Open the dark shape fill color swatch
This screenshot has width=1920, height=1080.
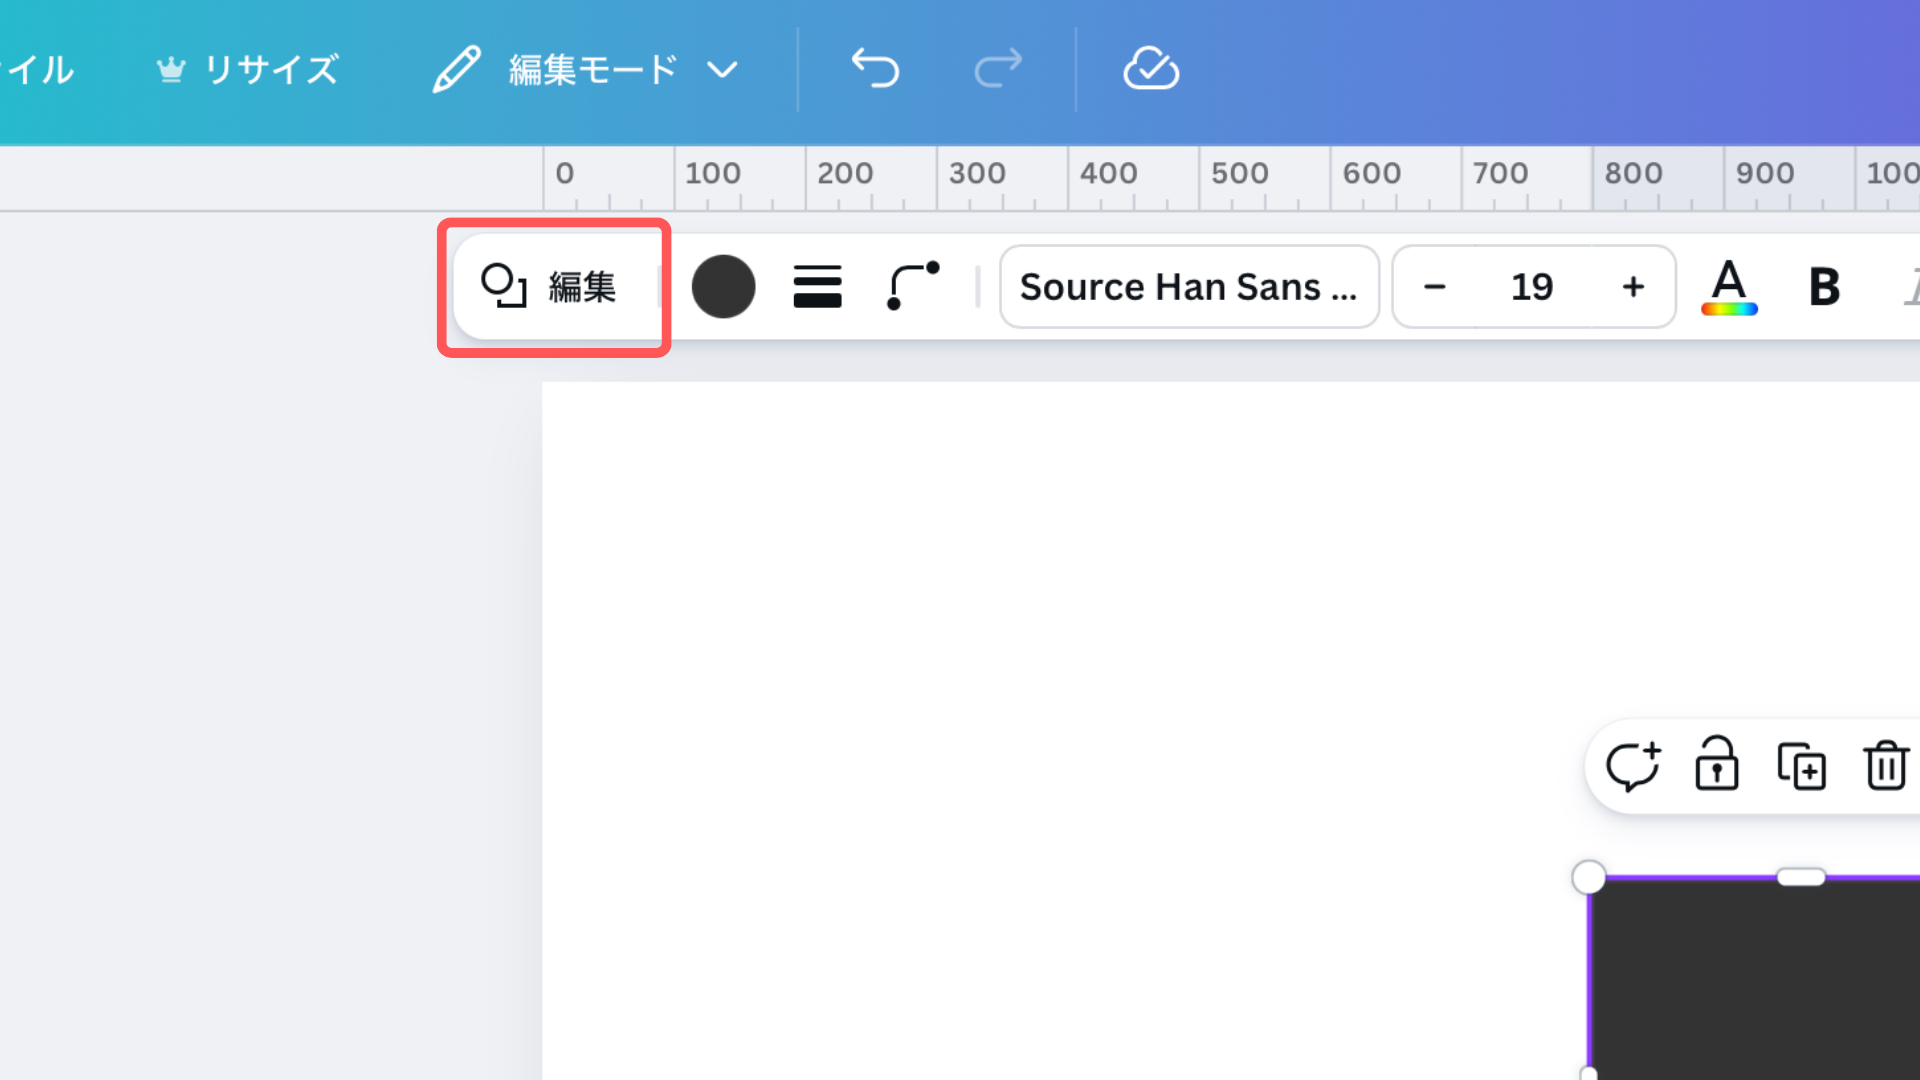(x=723, y=287)
